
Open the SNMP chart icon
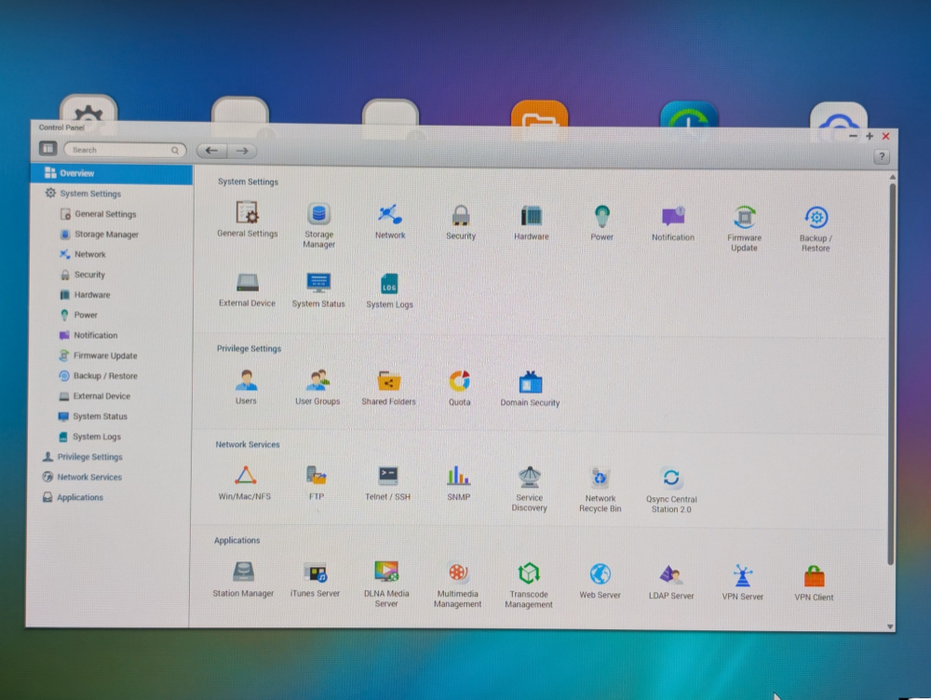click(458, 477)
